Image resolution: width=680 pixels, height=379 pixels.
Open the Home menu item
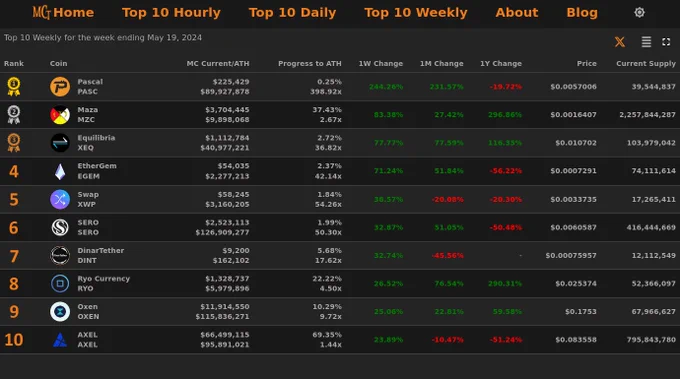click(73, 13)
